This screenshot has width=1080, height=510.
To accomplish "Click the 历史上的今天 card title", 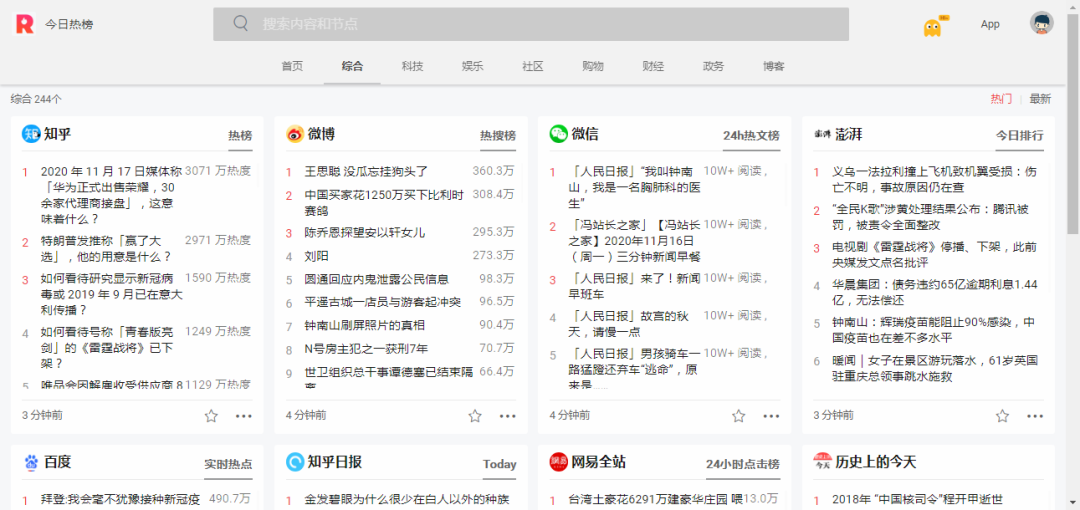I will point(876,462).
